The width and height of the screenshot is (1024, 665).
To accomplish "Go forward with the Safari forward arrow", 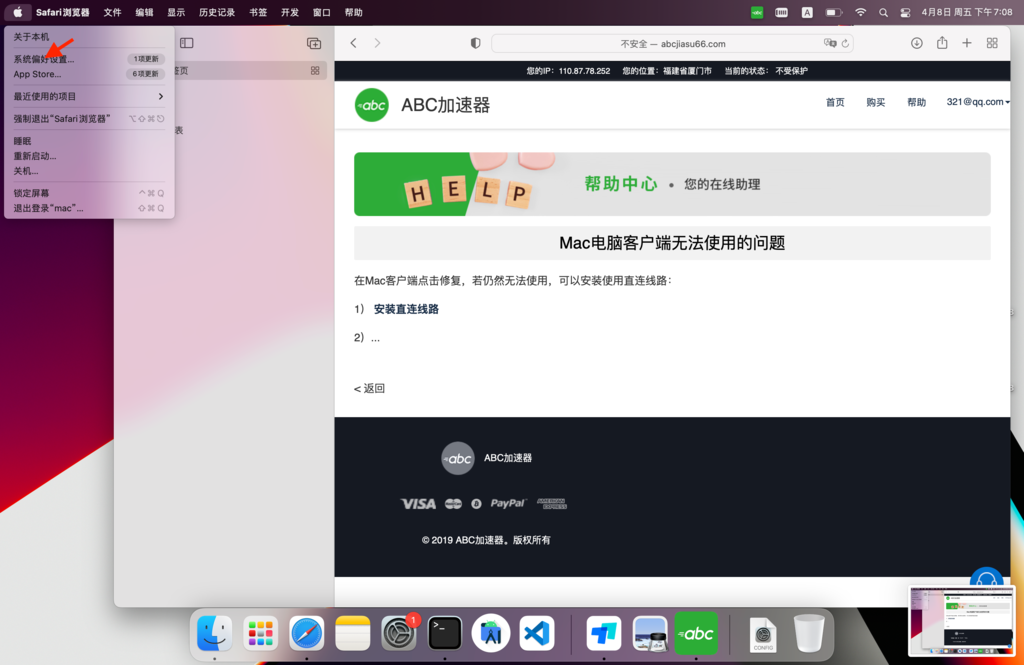I will click(x=377, y=43).
